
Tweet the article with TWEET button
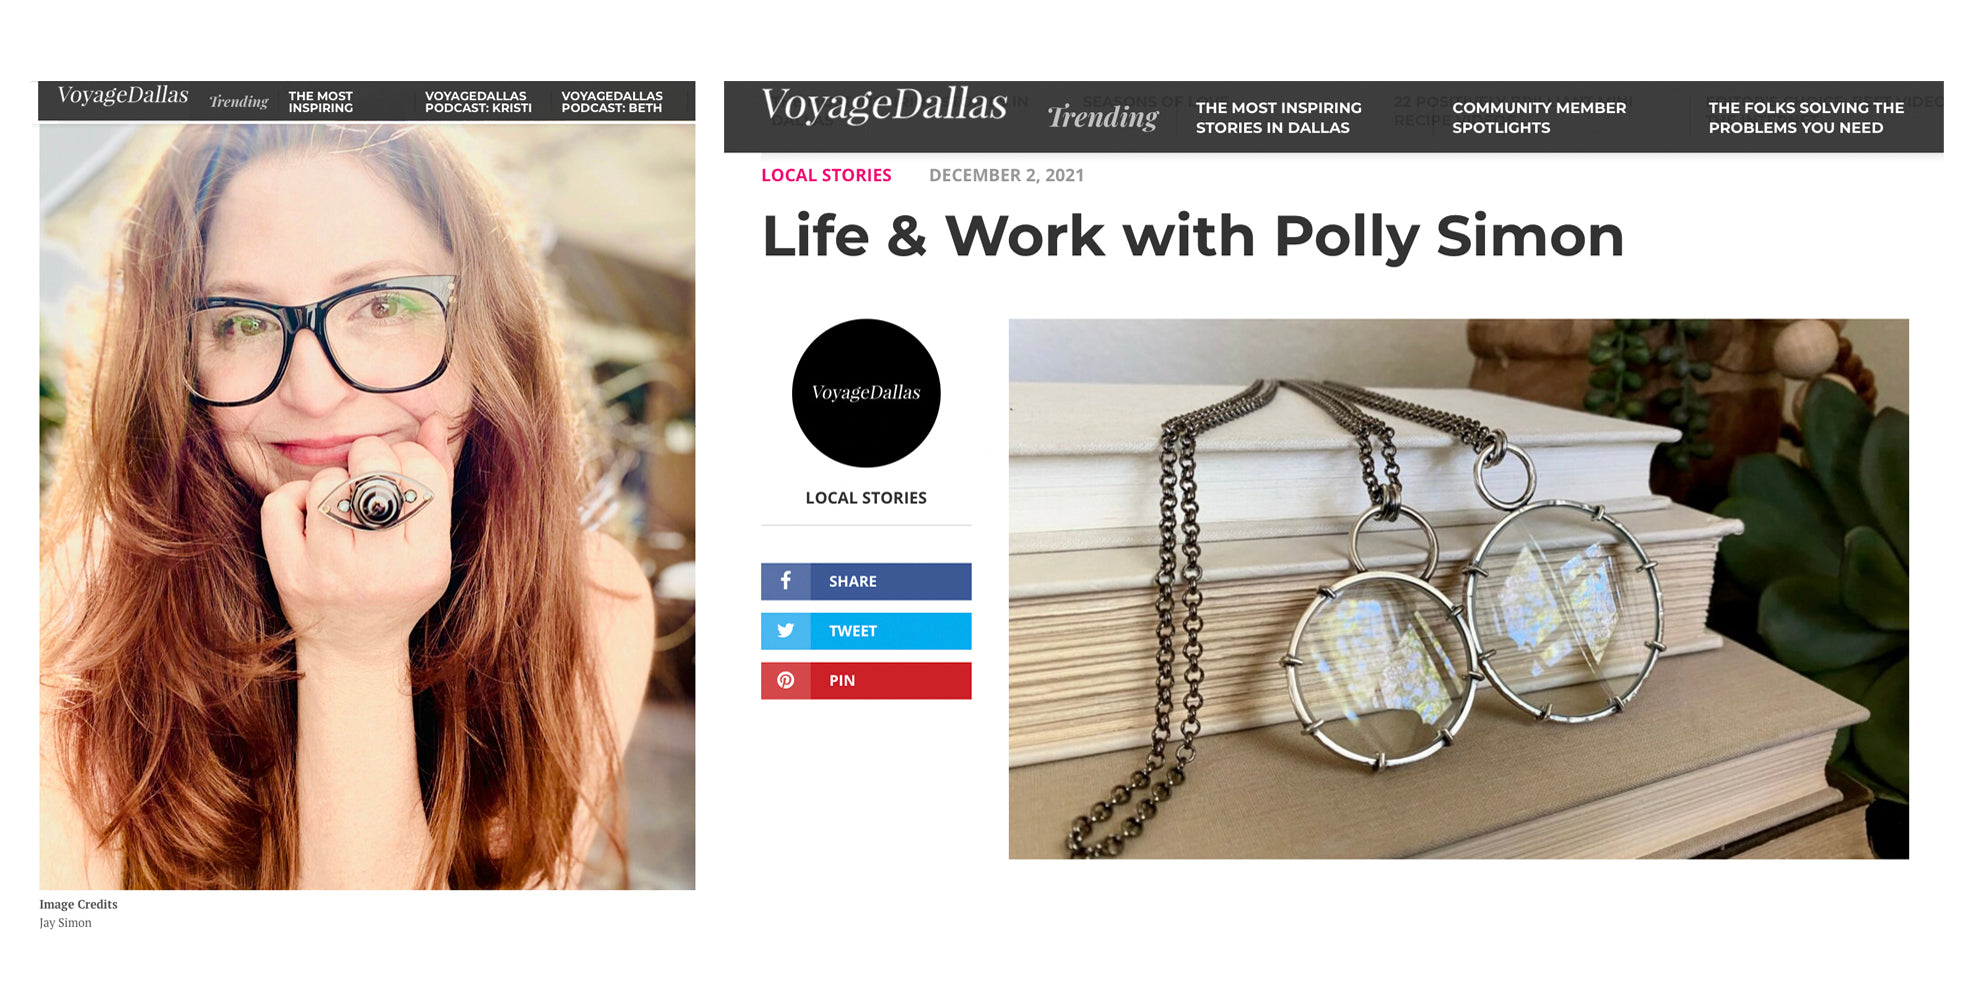pos(866,631)
